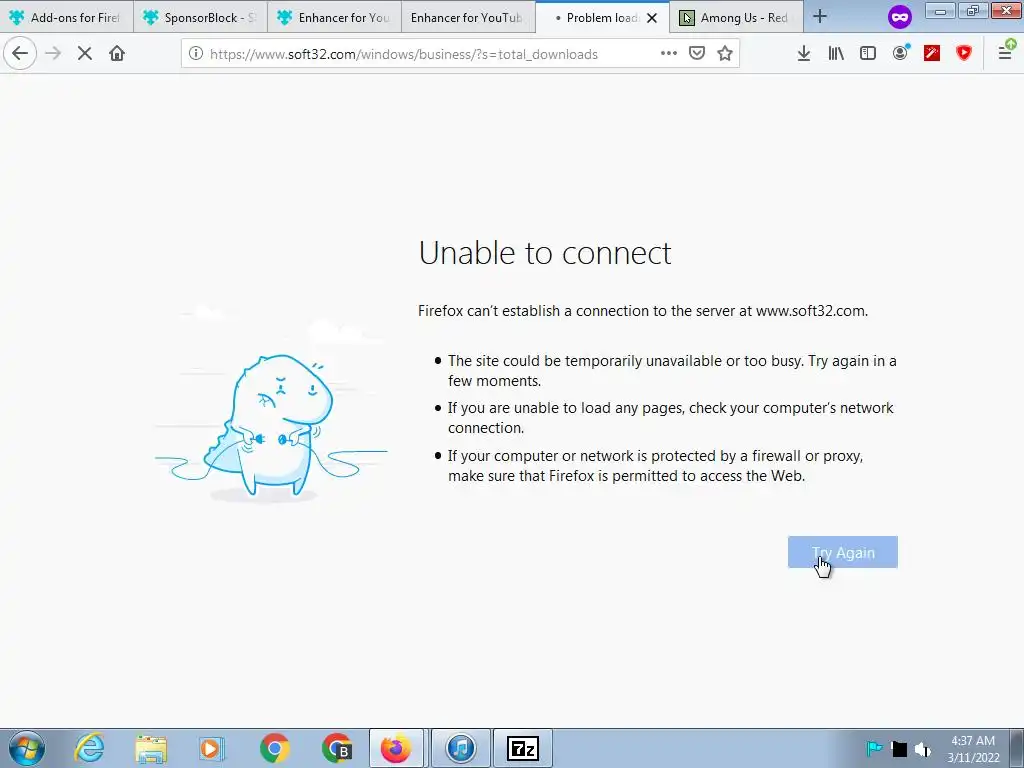This screenshot has height=768, width=1024.
Task: Close the Problem loading tab
Action: [x=652, y=18]
